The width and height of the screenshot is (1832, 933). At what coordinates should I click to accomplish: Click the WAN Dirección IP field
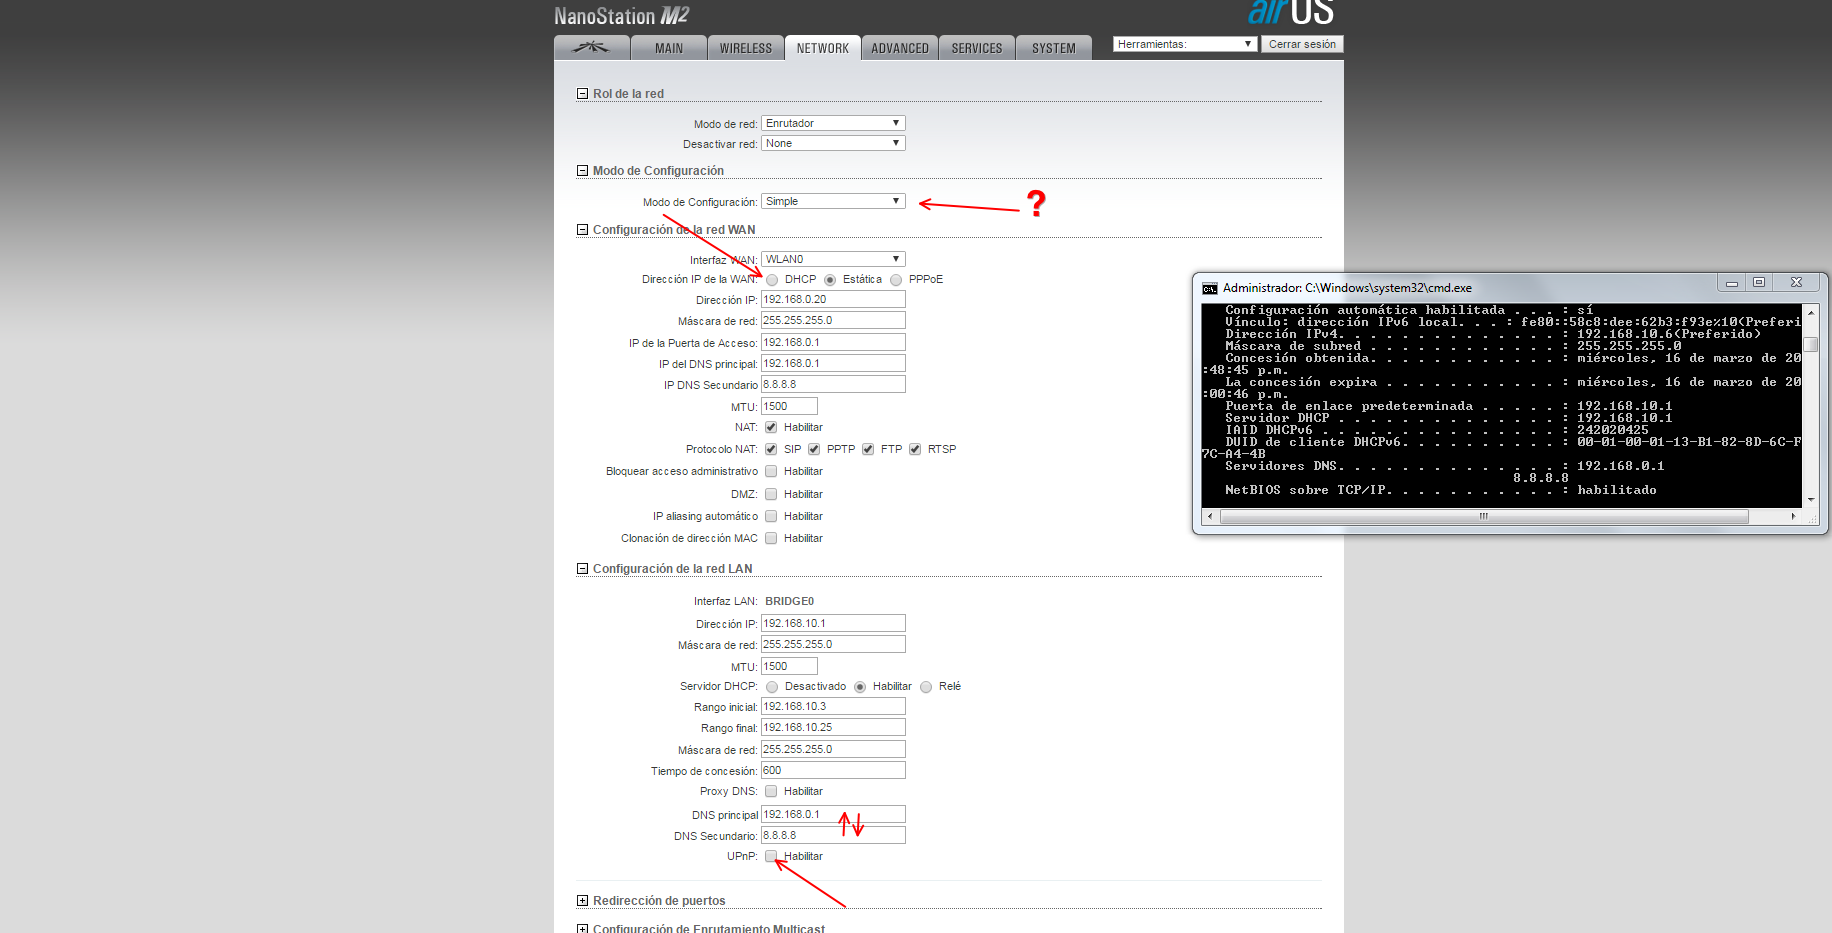[x=833, y=300]
